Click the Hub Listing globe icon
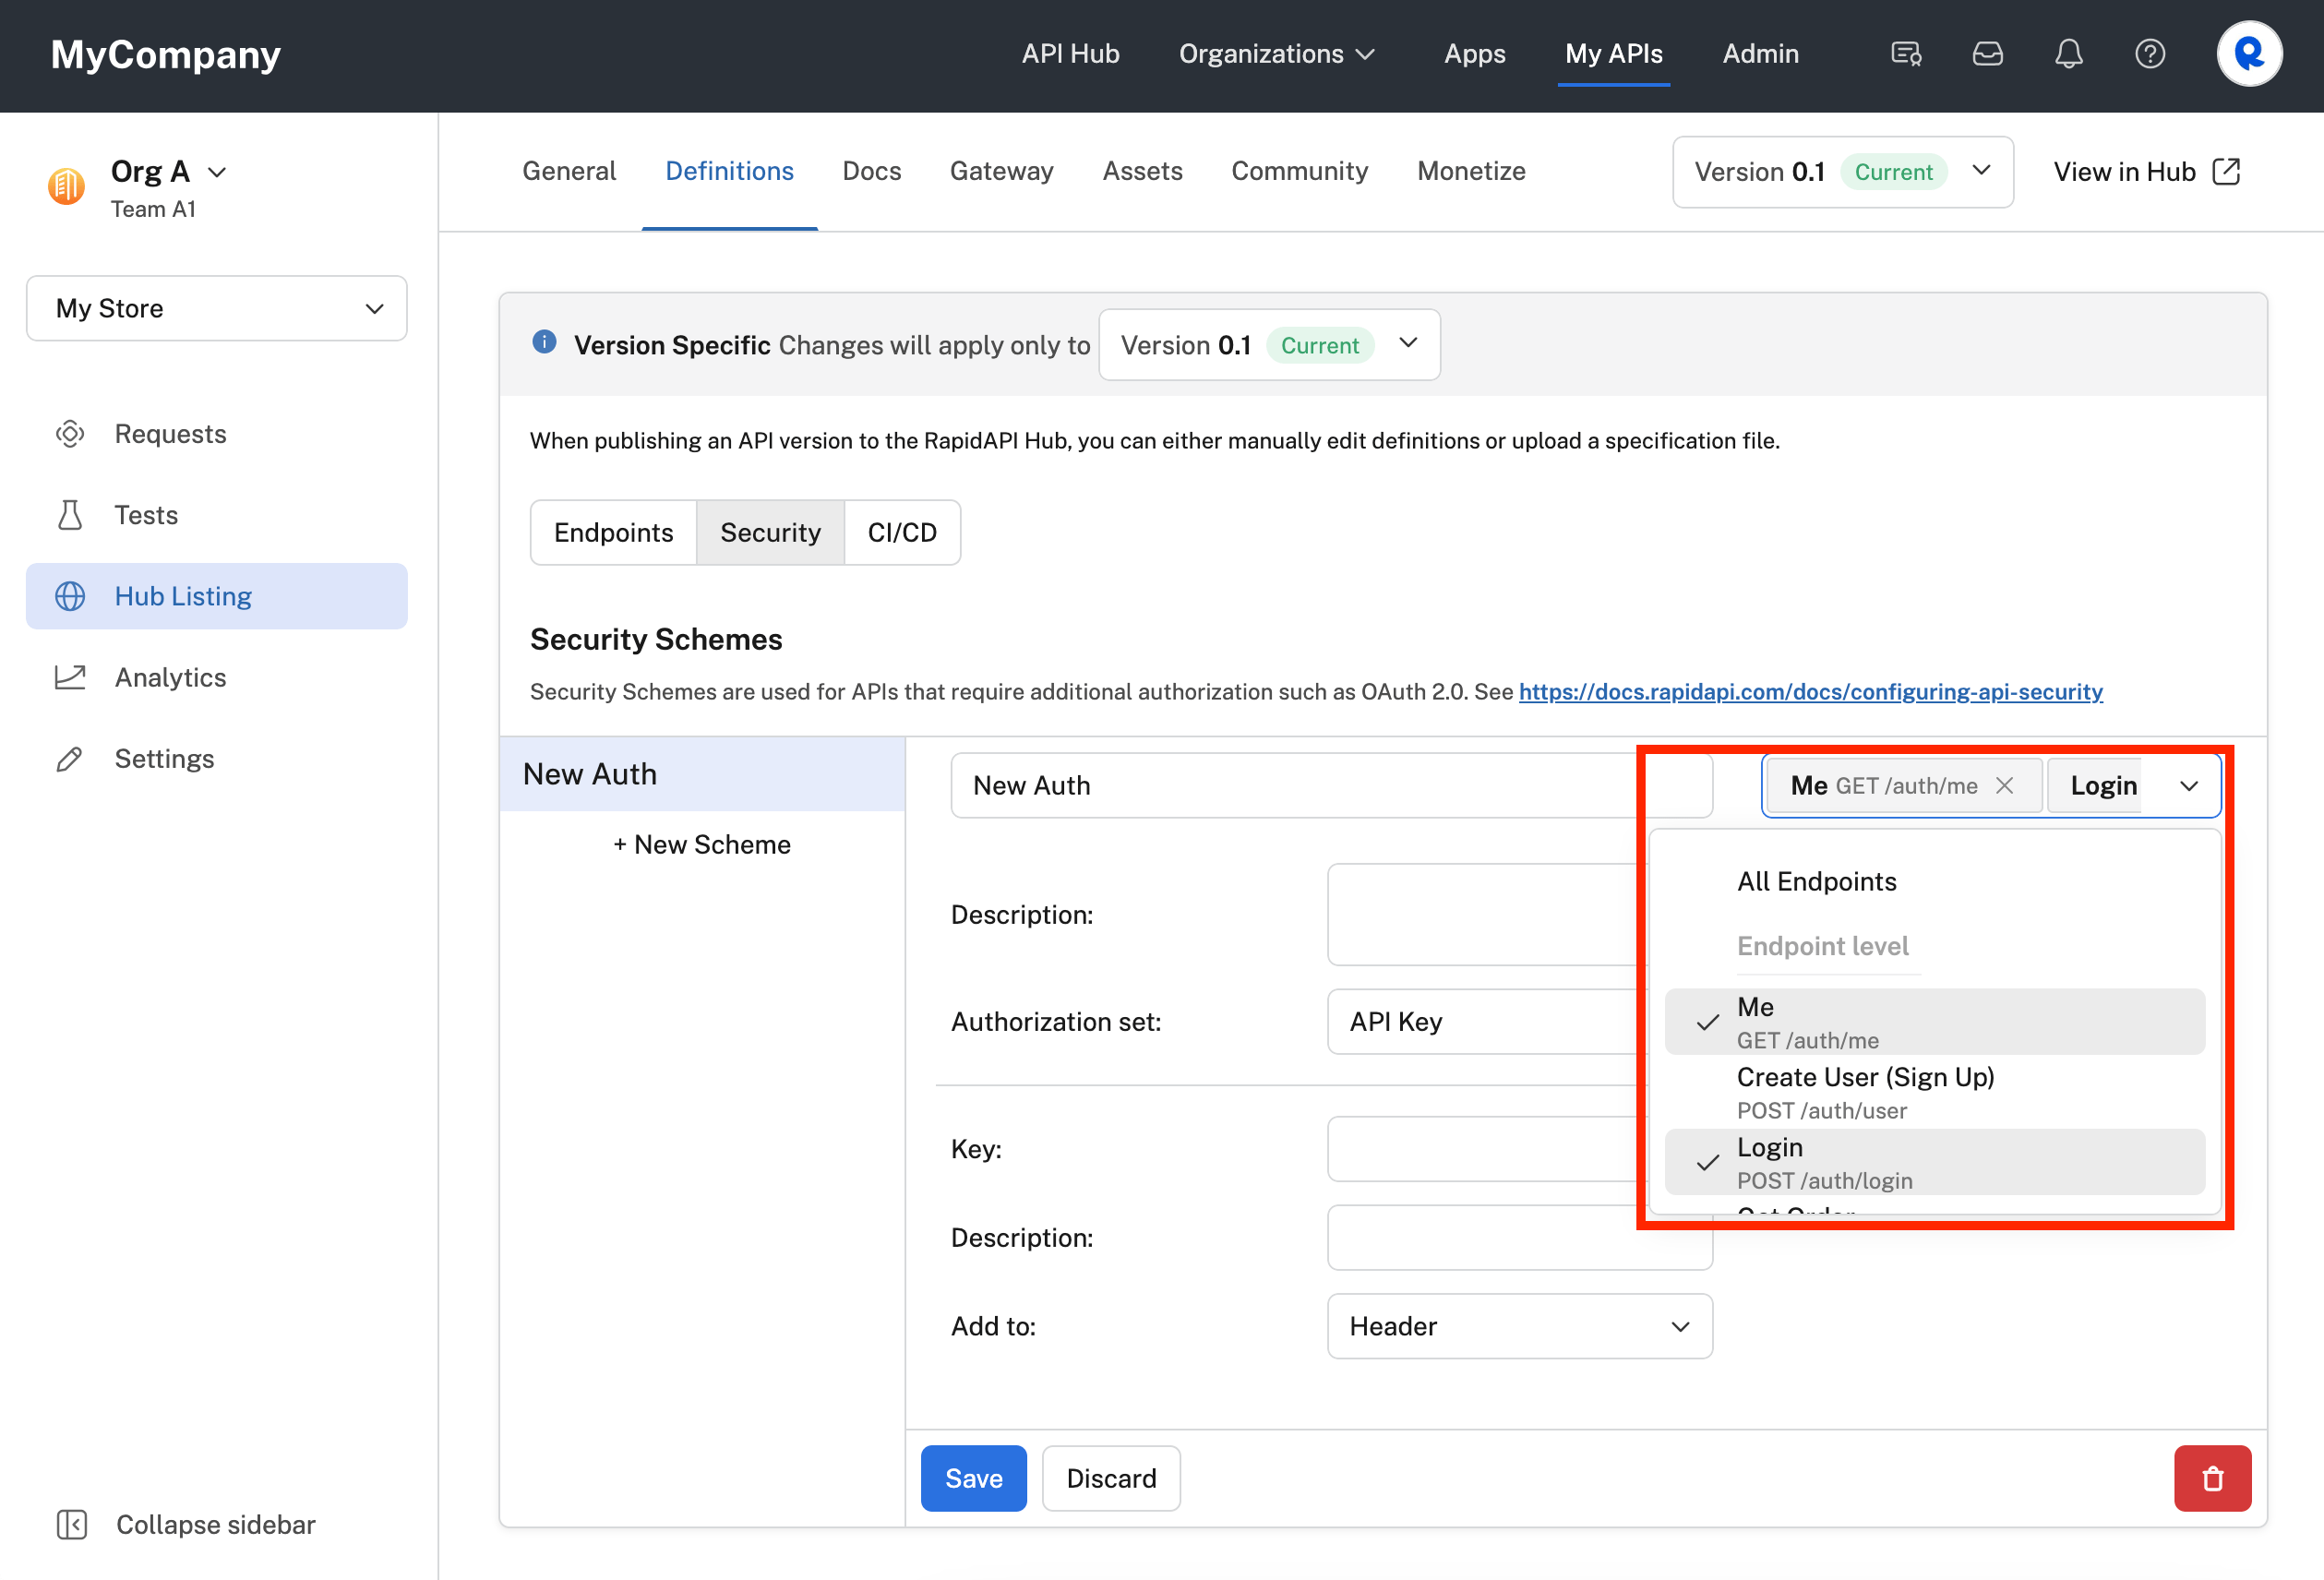The height and width of the screenshot is (1580, 2324). point(70,595)
